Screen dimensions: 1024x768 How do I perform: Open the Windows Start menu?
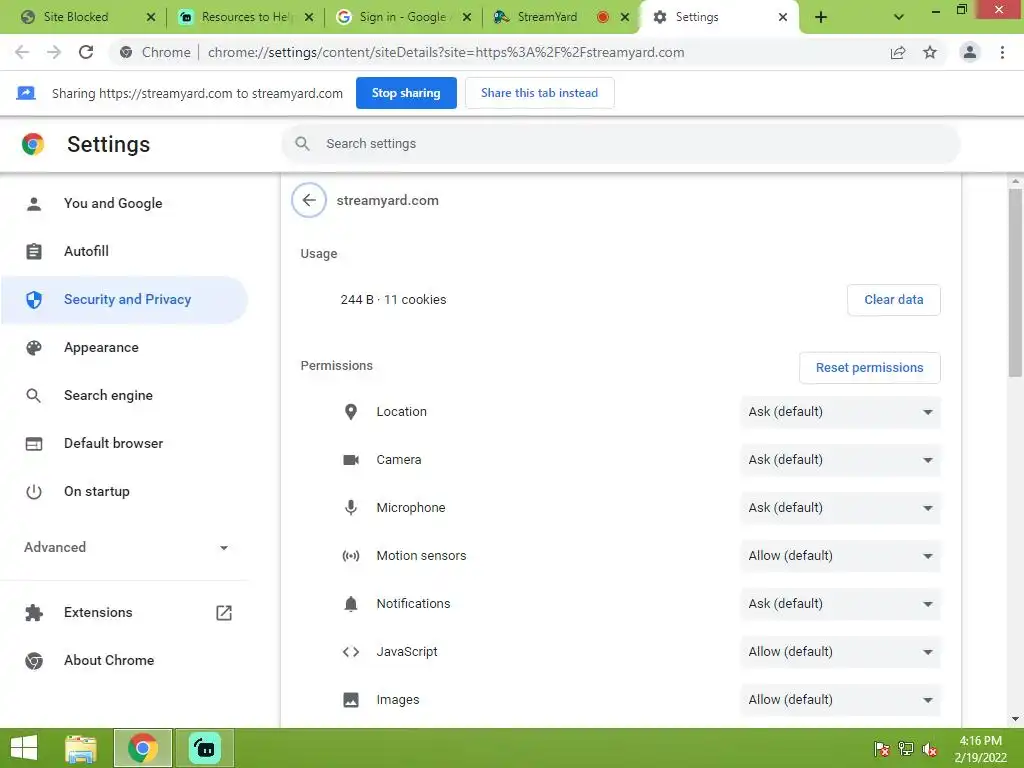click(24, 748)
